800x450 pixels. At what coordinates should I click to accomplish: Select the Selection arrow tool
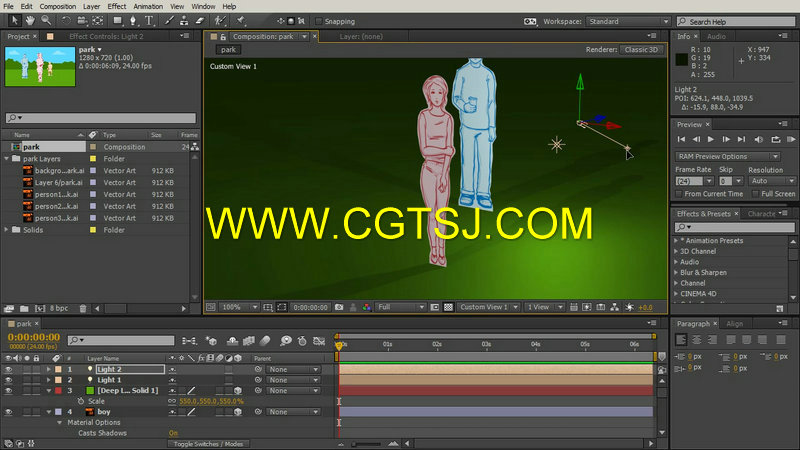click(x=14, y=20)
